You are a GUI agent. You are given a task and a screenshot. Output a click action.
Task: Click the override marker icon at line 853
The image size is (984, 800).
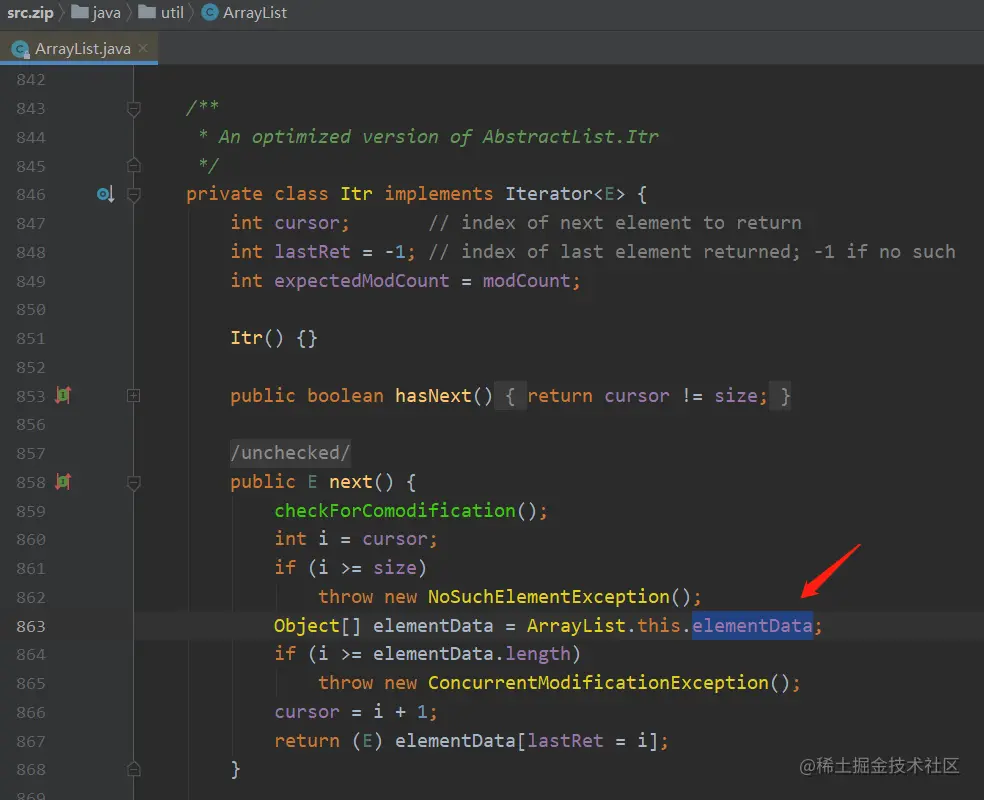coord(63,395)
